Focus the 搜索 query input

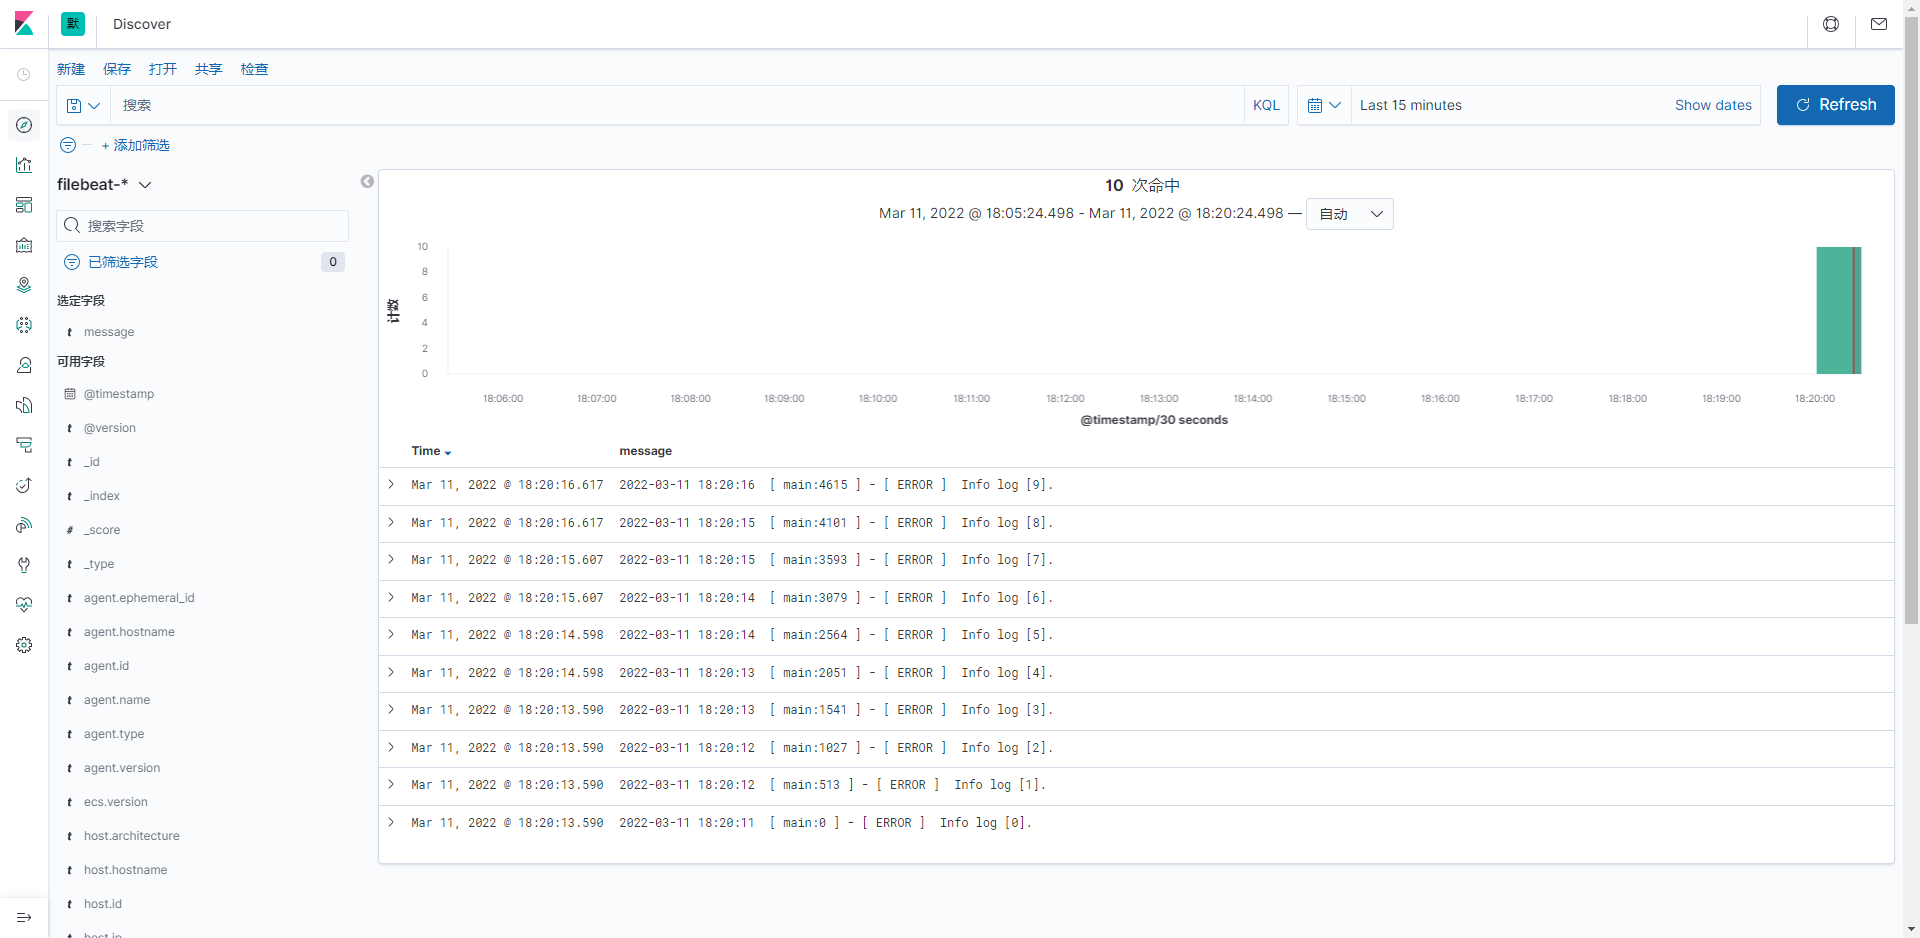point(676,105)
